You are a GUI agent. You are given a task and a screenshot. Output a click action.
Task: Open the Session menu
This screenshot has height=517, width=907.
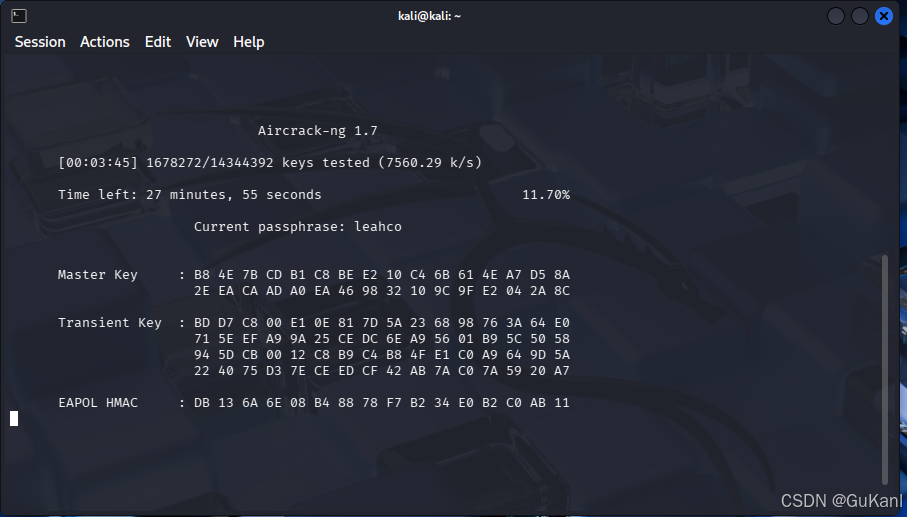pyautogui.click(x=40, y=42)
